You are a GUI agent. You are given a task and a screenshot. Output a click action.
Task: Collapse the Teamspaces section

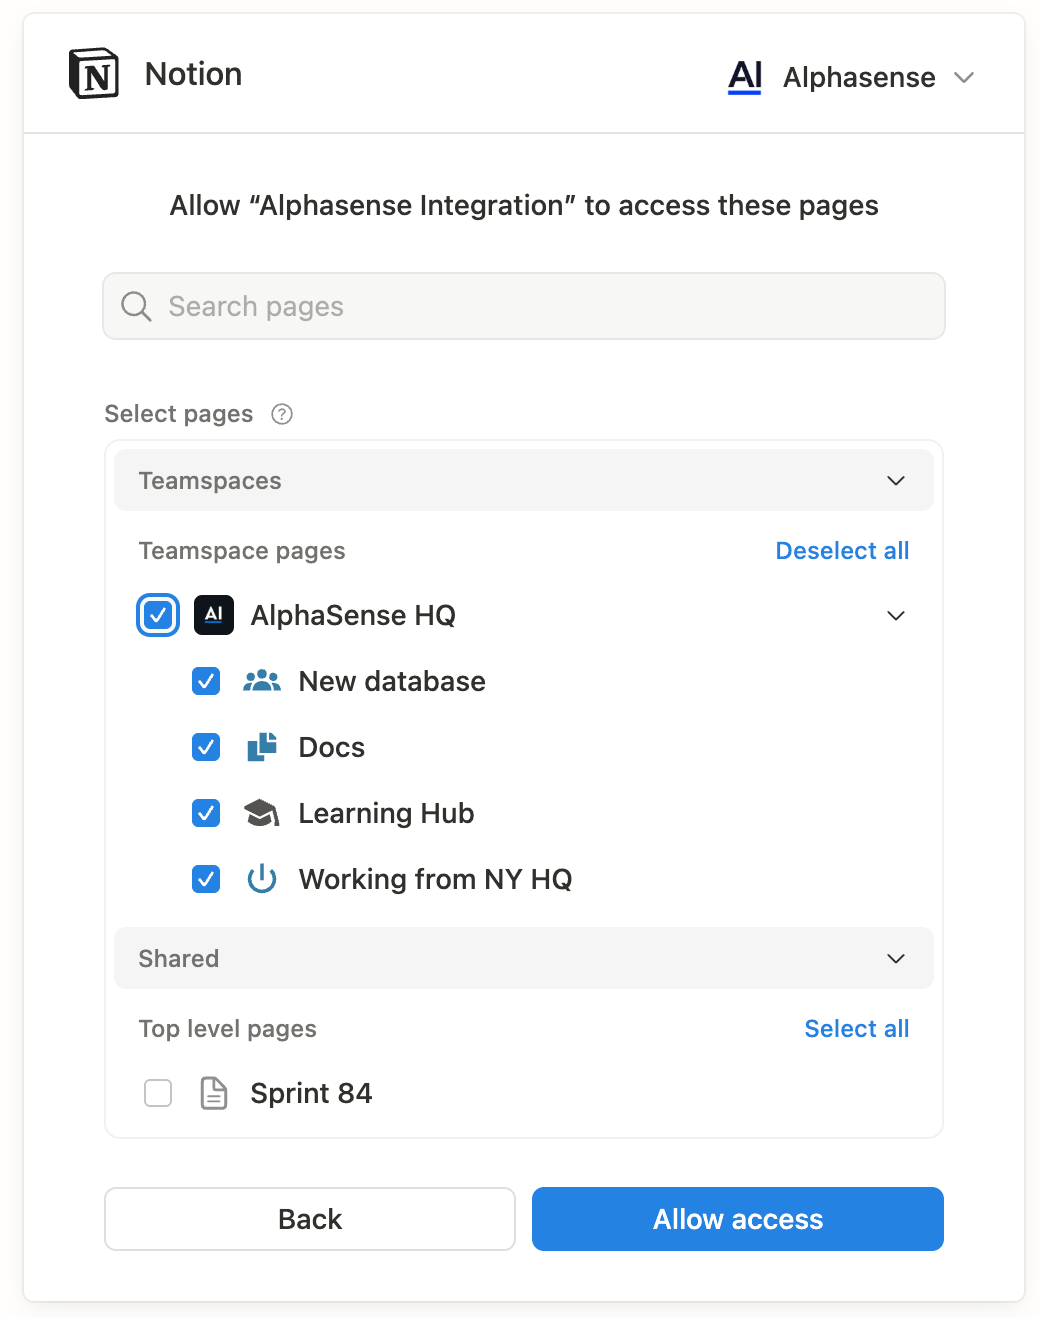895,481
